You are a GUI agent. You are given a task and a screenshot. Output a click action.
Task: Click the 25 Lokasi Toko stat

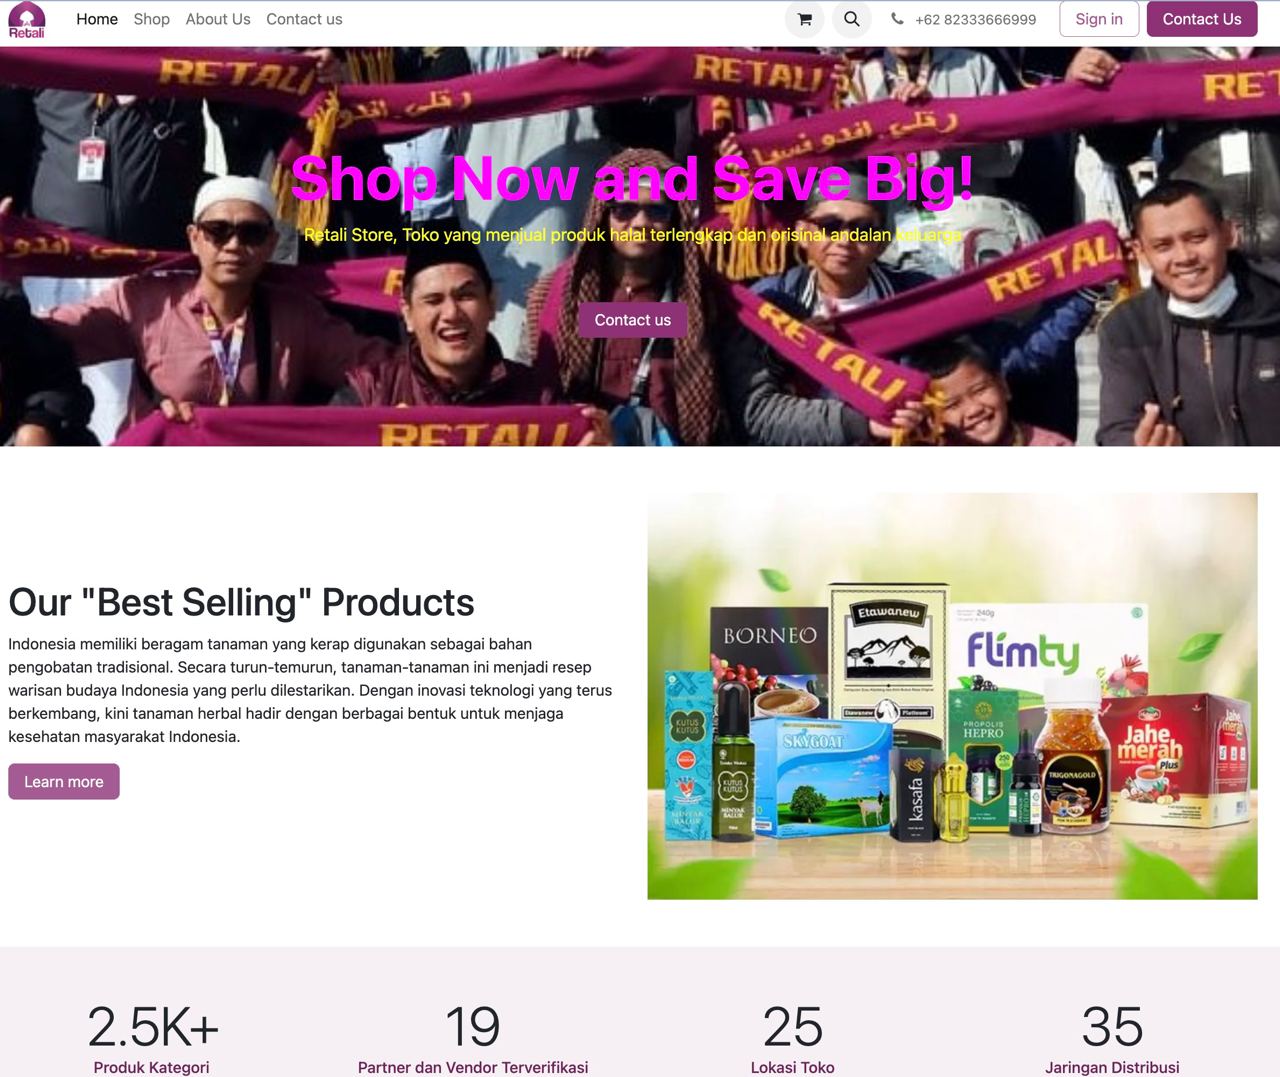793,1039
